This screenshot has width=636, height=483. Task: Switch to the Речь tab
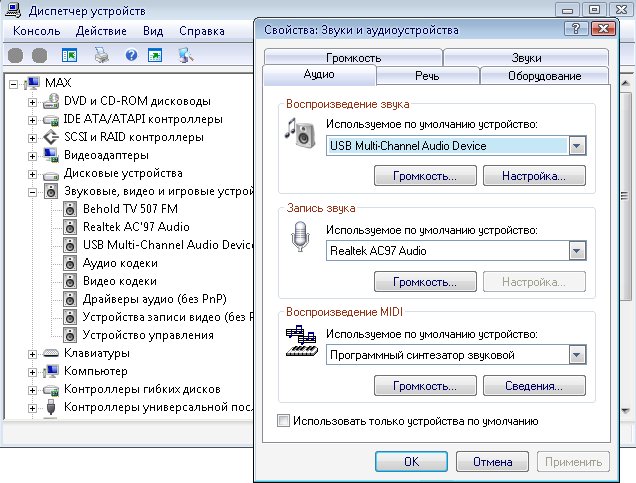tap(425, 76)
